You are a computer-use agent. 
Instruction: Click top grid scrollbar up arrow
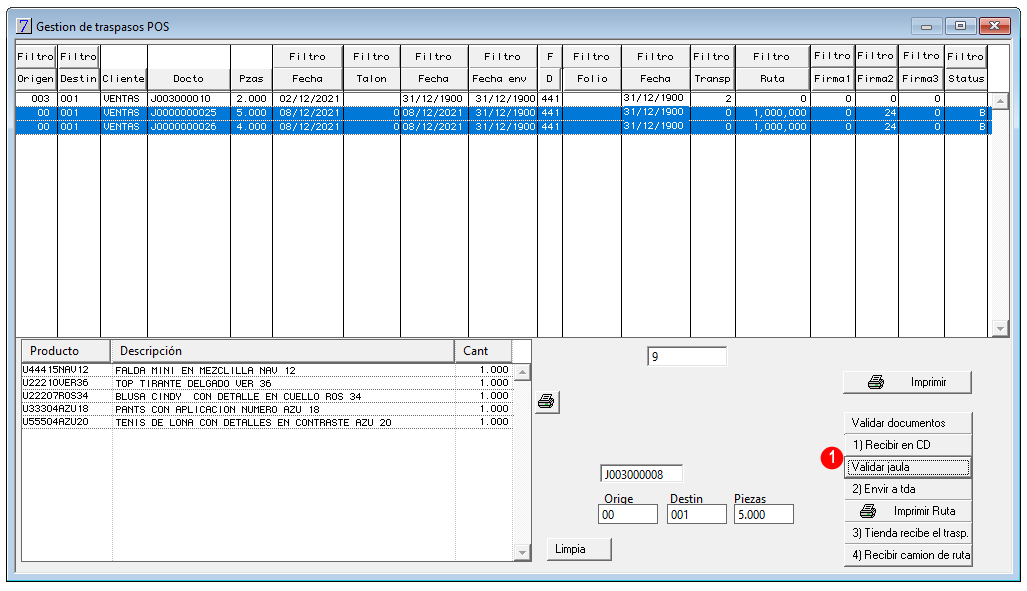999,101
